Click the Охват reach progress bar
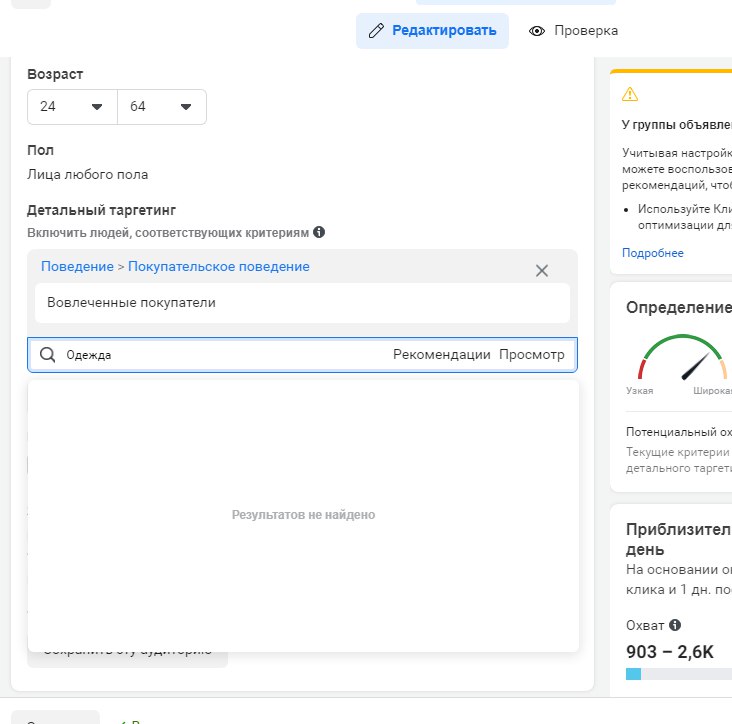This screenshot has width=732, height=724. point(679,674)
